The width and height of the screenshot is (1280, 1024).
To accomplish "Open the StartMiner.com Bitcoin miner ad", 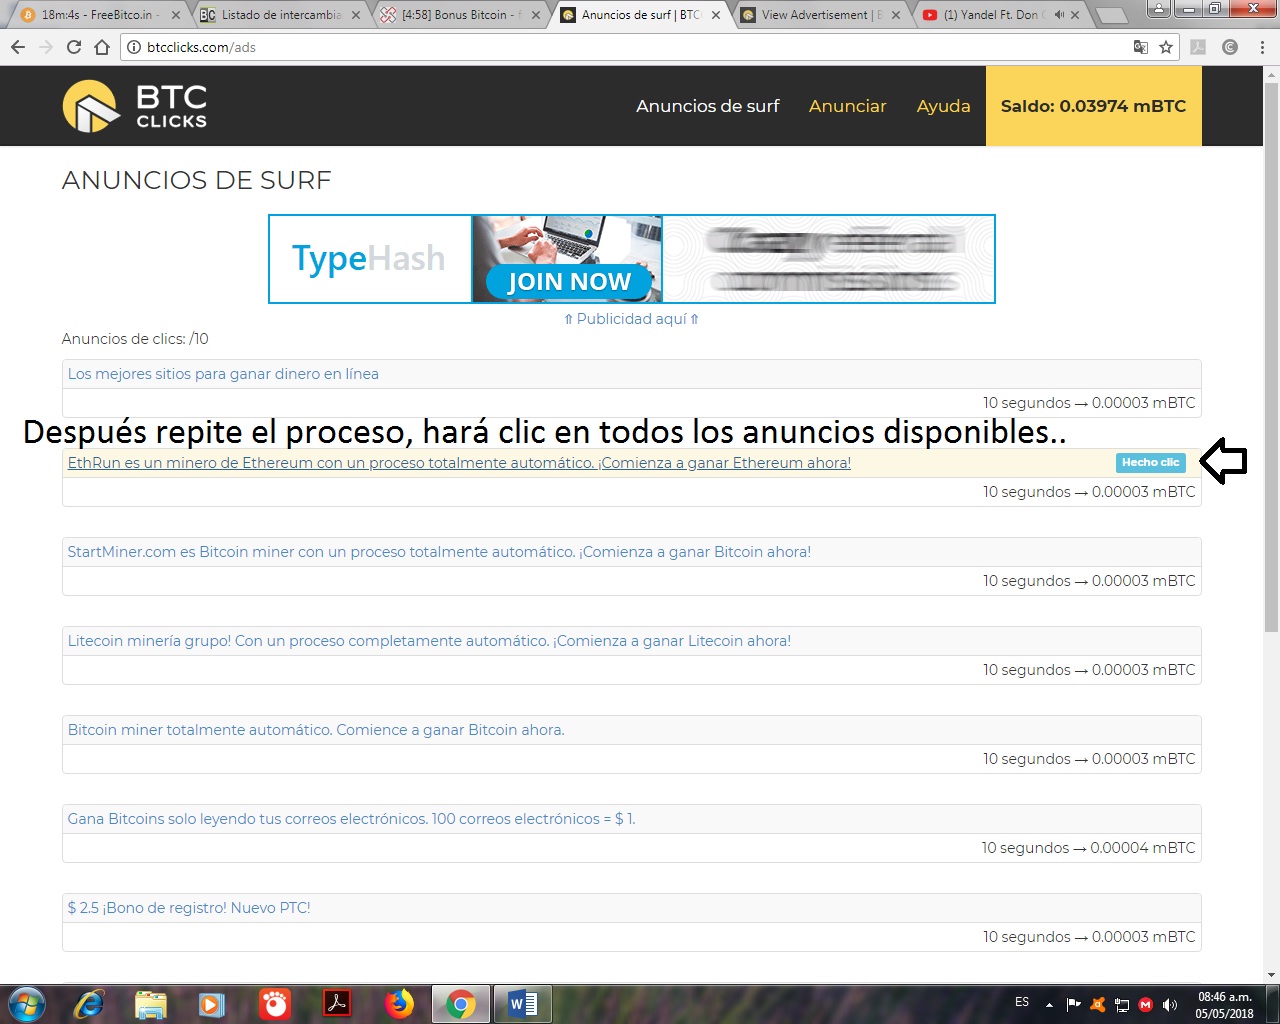I will pyautogui.click(x=439, y=552).
